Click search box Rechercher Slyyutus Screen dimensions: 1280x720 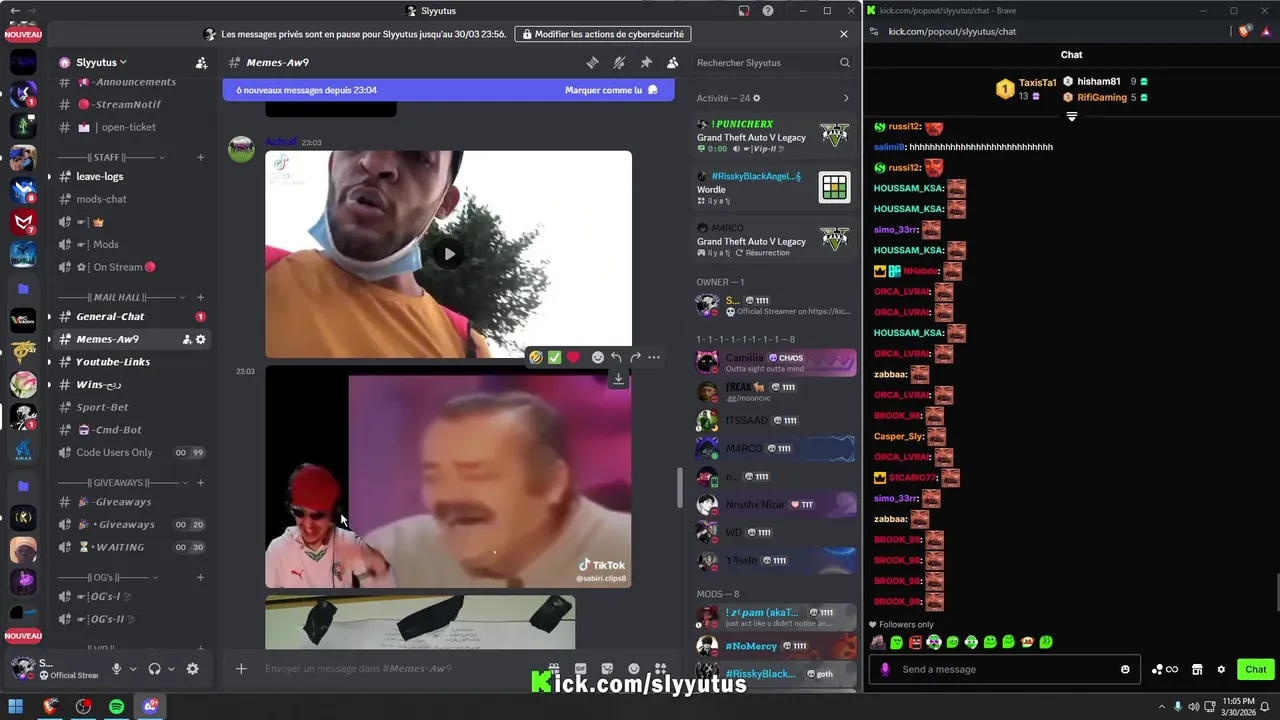[773, 62]
